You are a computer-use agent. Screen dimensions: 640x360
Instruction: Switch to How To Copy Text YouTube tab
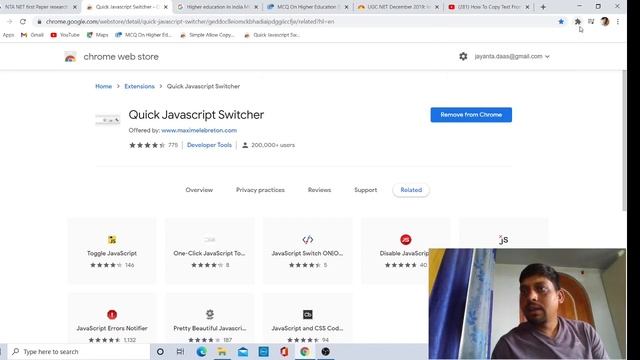pos(489,7)
